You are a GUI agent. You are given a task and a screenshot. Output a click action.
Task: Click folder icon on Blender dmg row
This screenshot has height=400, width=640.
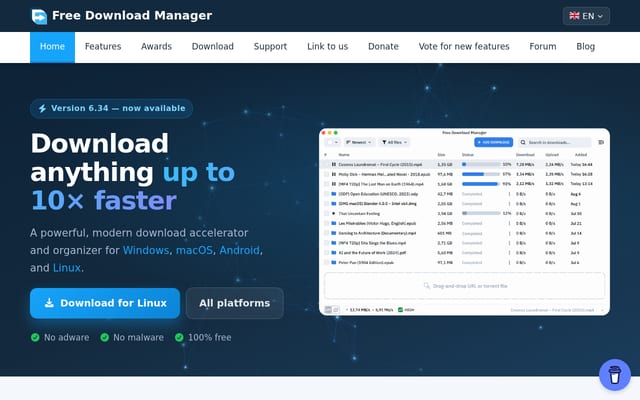coord(333,204)
